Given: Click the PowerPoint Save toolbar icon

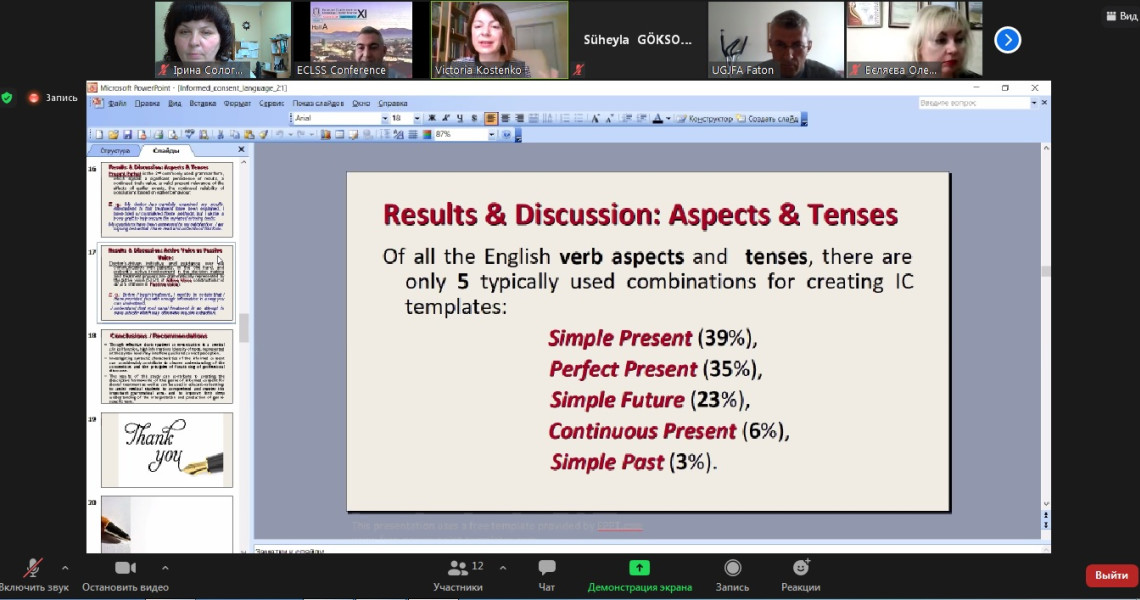Looking at the screenshot, I should click(127, 135).
